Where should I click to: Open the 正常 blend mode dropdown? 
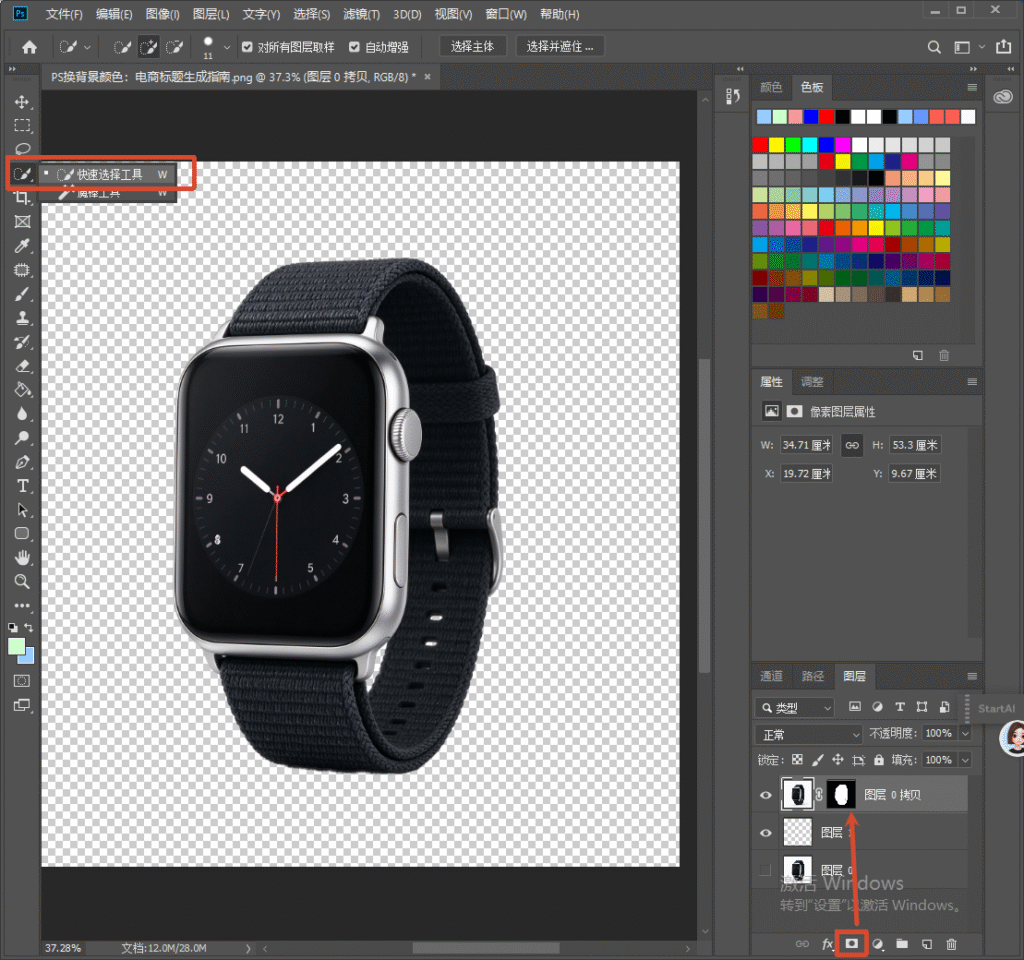click(808, 734)
